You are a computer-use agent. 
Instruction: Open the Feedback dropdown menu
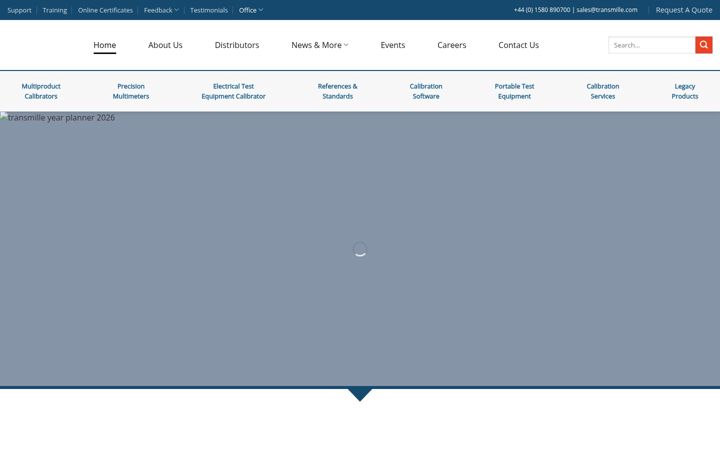(x=161, y=10)
